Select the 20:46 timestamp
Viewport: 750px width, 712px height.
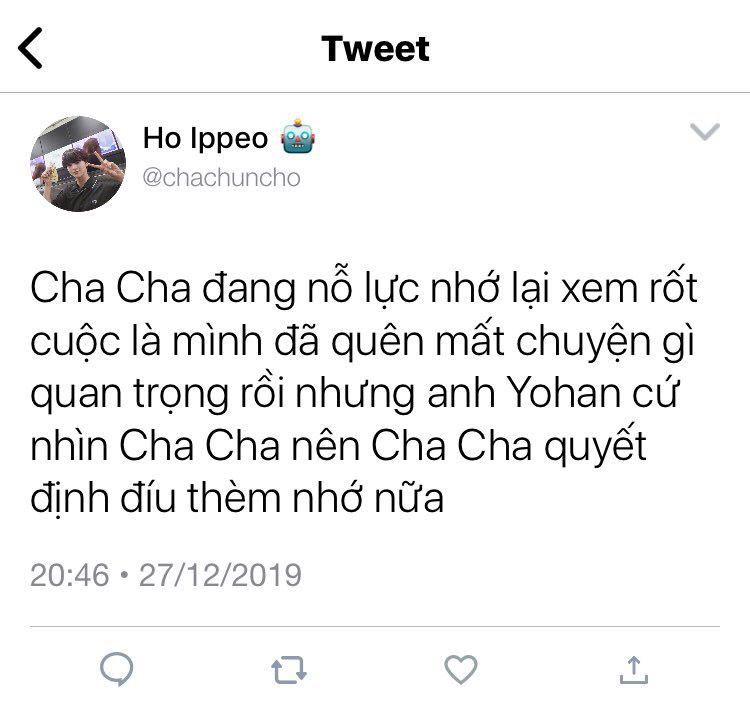(70, 575)
